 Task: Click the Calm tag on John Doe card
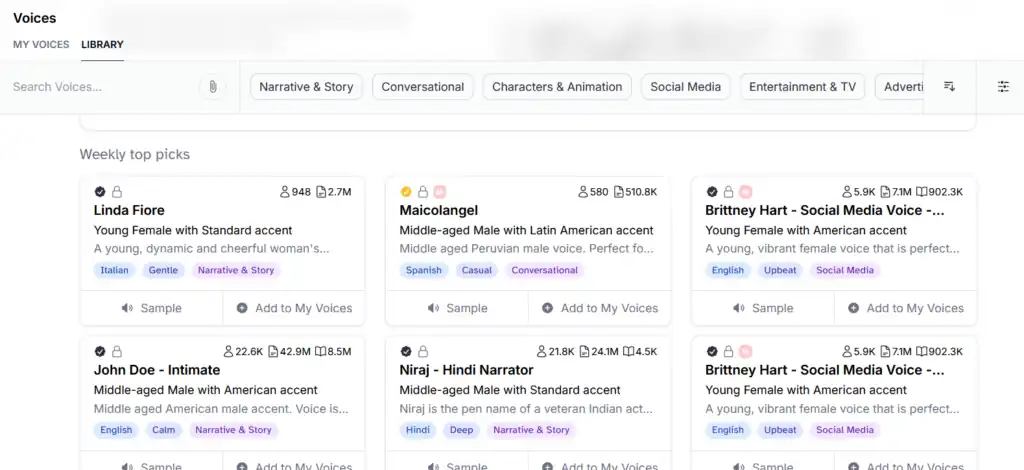click(163, 430)
